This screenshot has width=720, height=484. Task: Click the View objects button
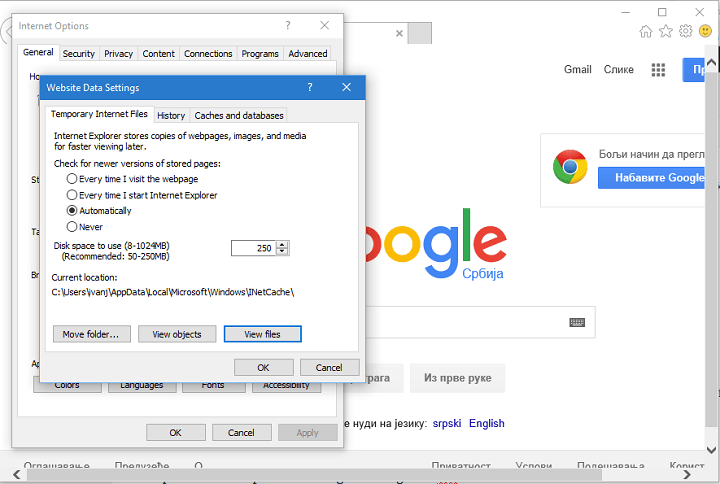pyautogui.click(x=177, y=334)
